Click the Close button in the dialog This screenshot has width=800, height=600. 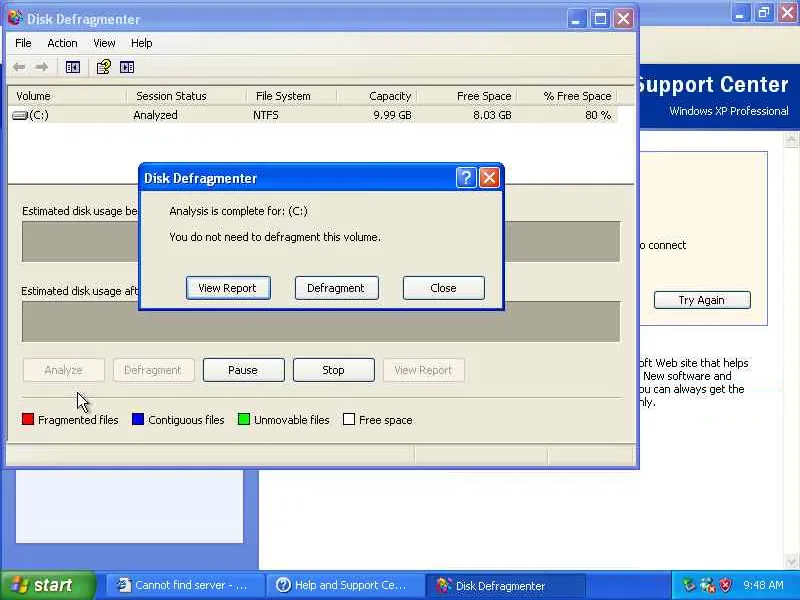coord(443,288)
